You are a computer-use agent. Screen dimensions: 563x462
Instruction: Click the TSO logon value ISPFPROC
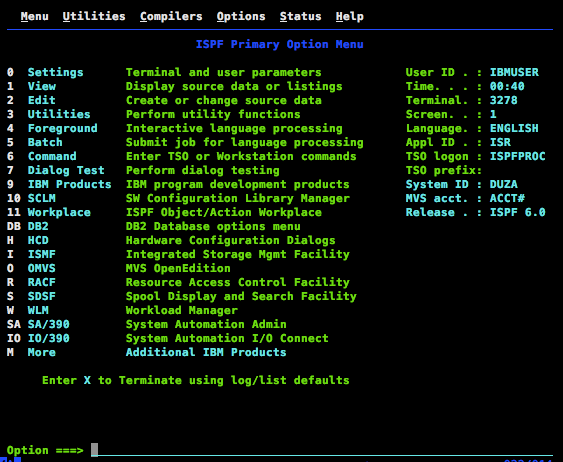point(518,156)
